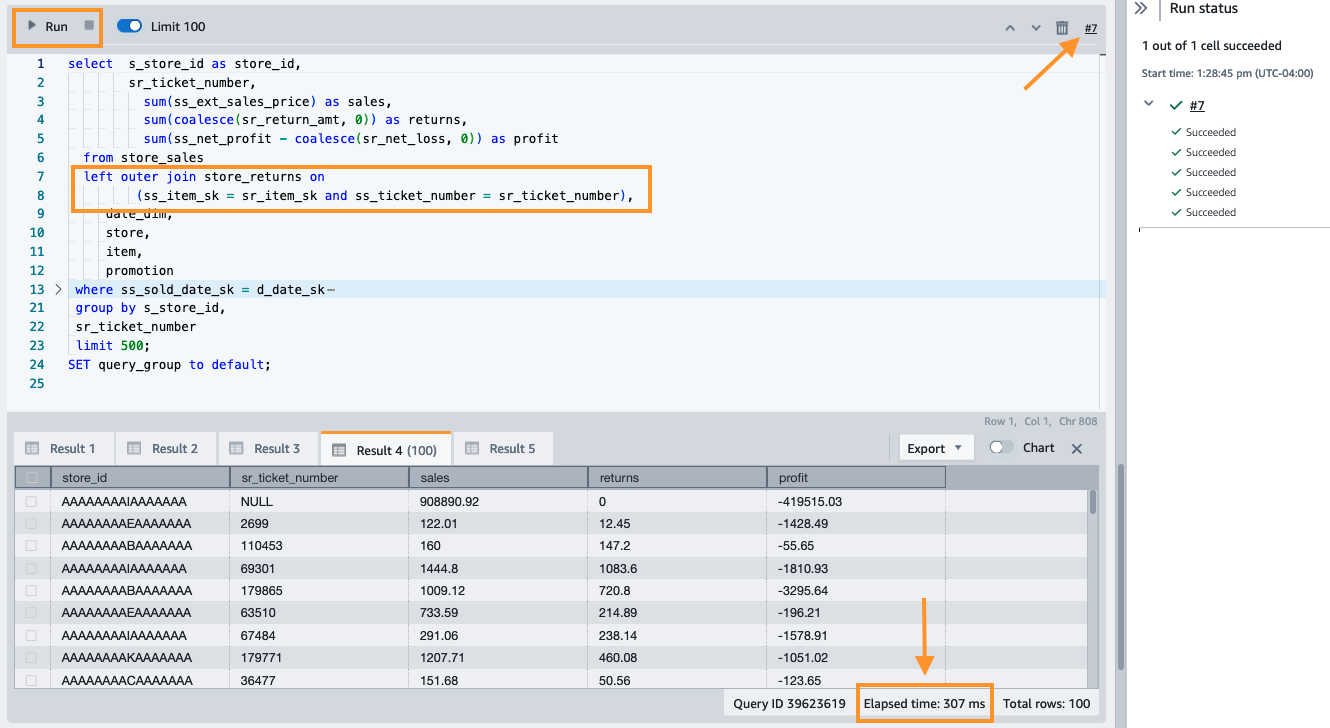
Task: Collapse the Run status side panel
Action: pyautogui.click(x=1140, y=8)
